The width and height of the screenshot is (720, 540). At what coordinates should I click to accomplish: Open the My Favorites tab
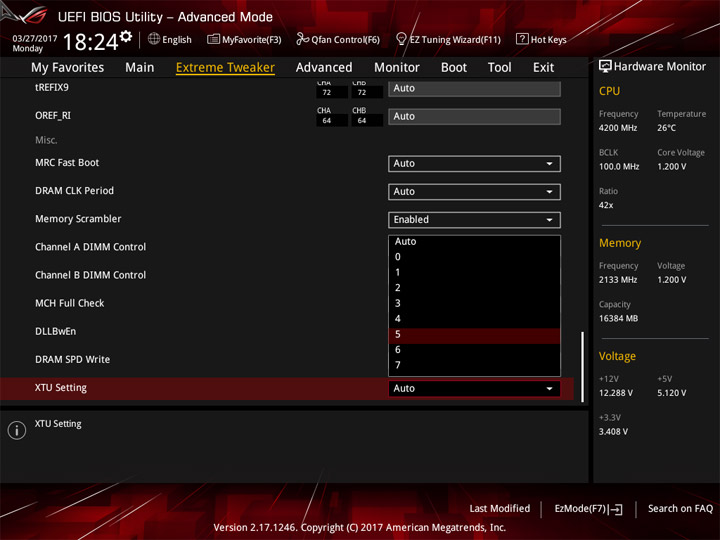pos(68,68)
